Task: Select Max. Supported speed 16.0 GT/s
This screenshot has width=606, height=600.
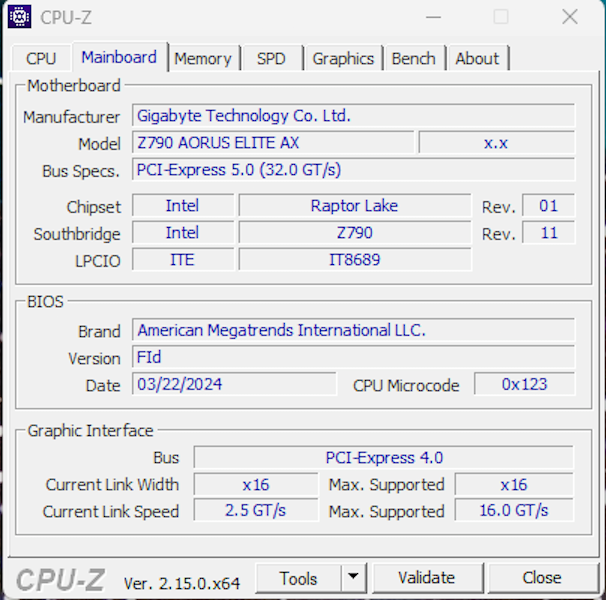Action: tap(514, 510)
